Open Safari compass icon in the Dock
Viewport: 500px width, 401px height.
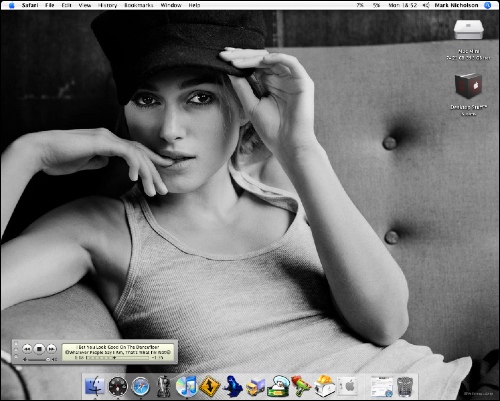(x=140, y=387)
